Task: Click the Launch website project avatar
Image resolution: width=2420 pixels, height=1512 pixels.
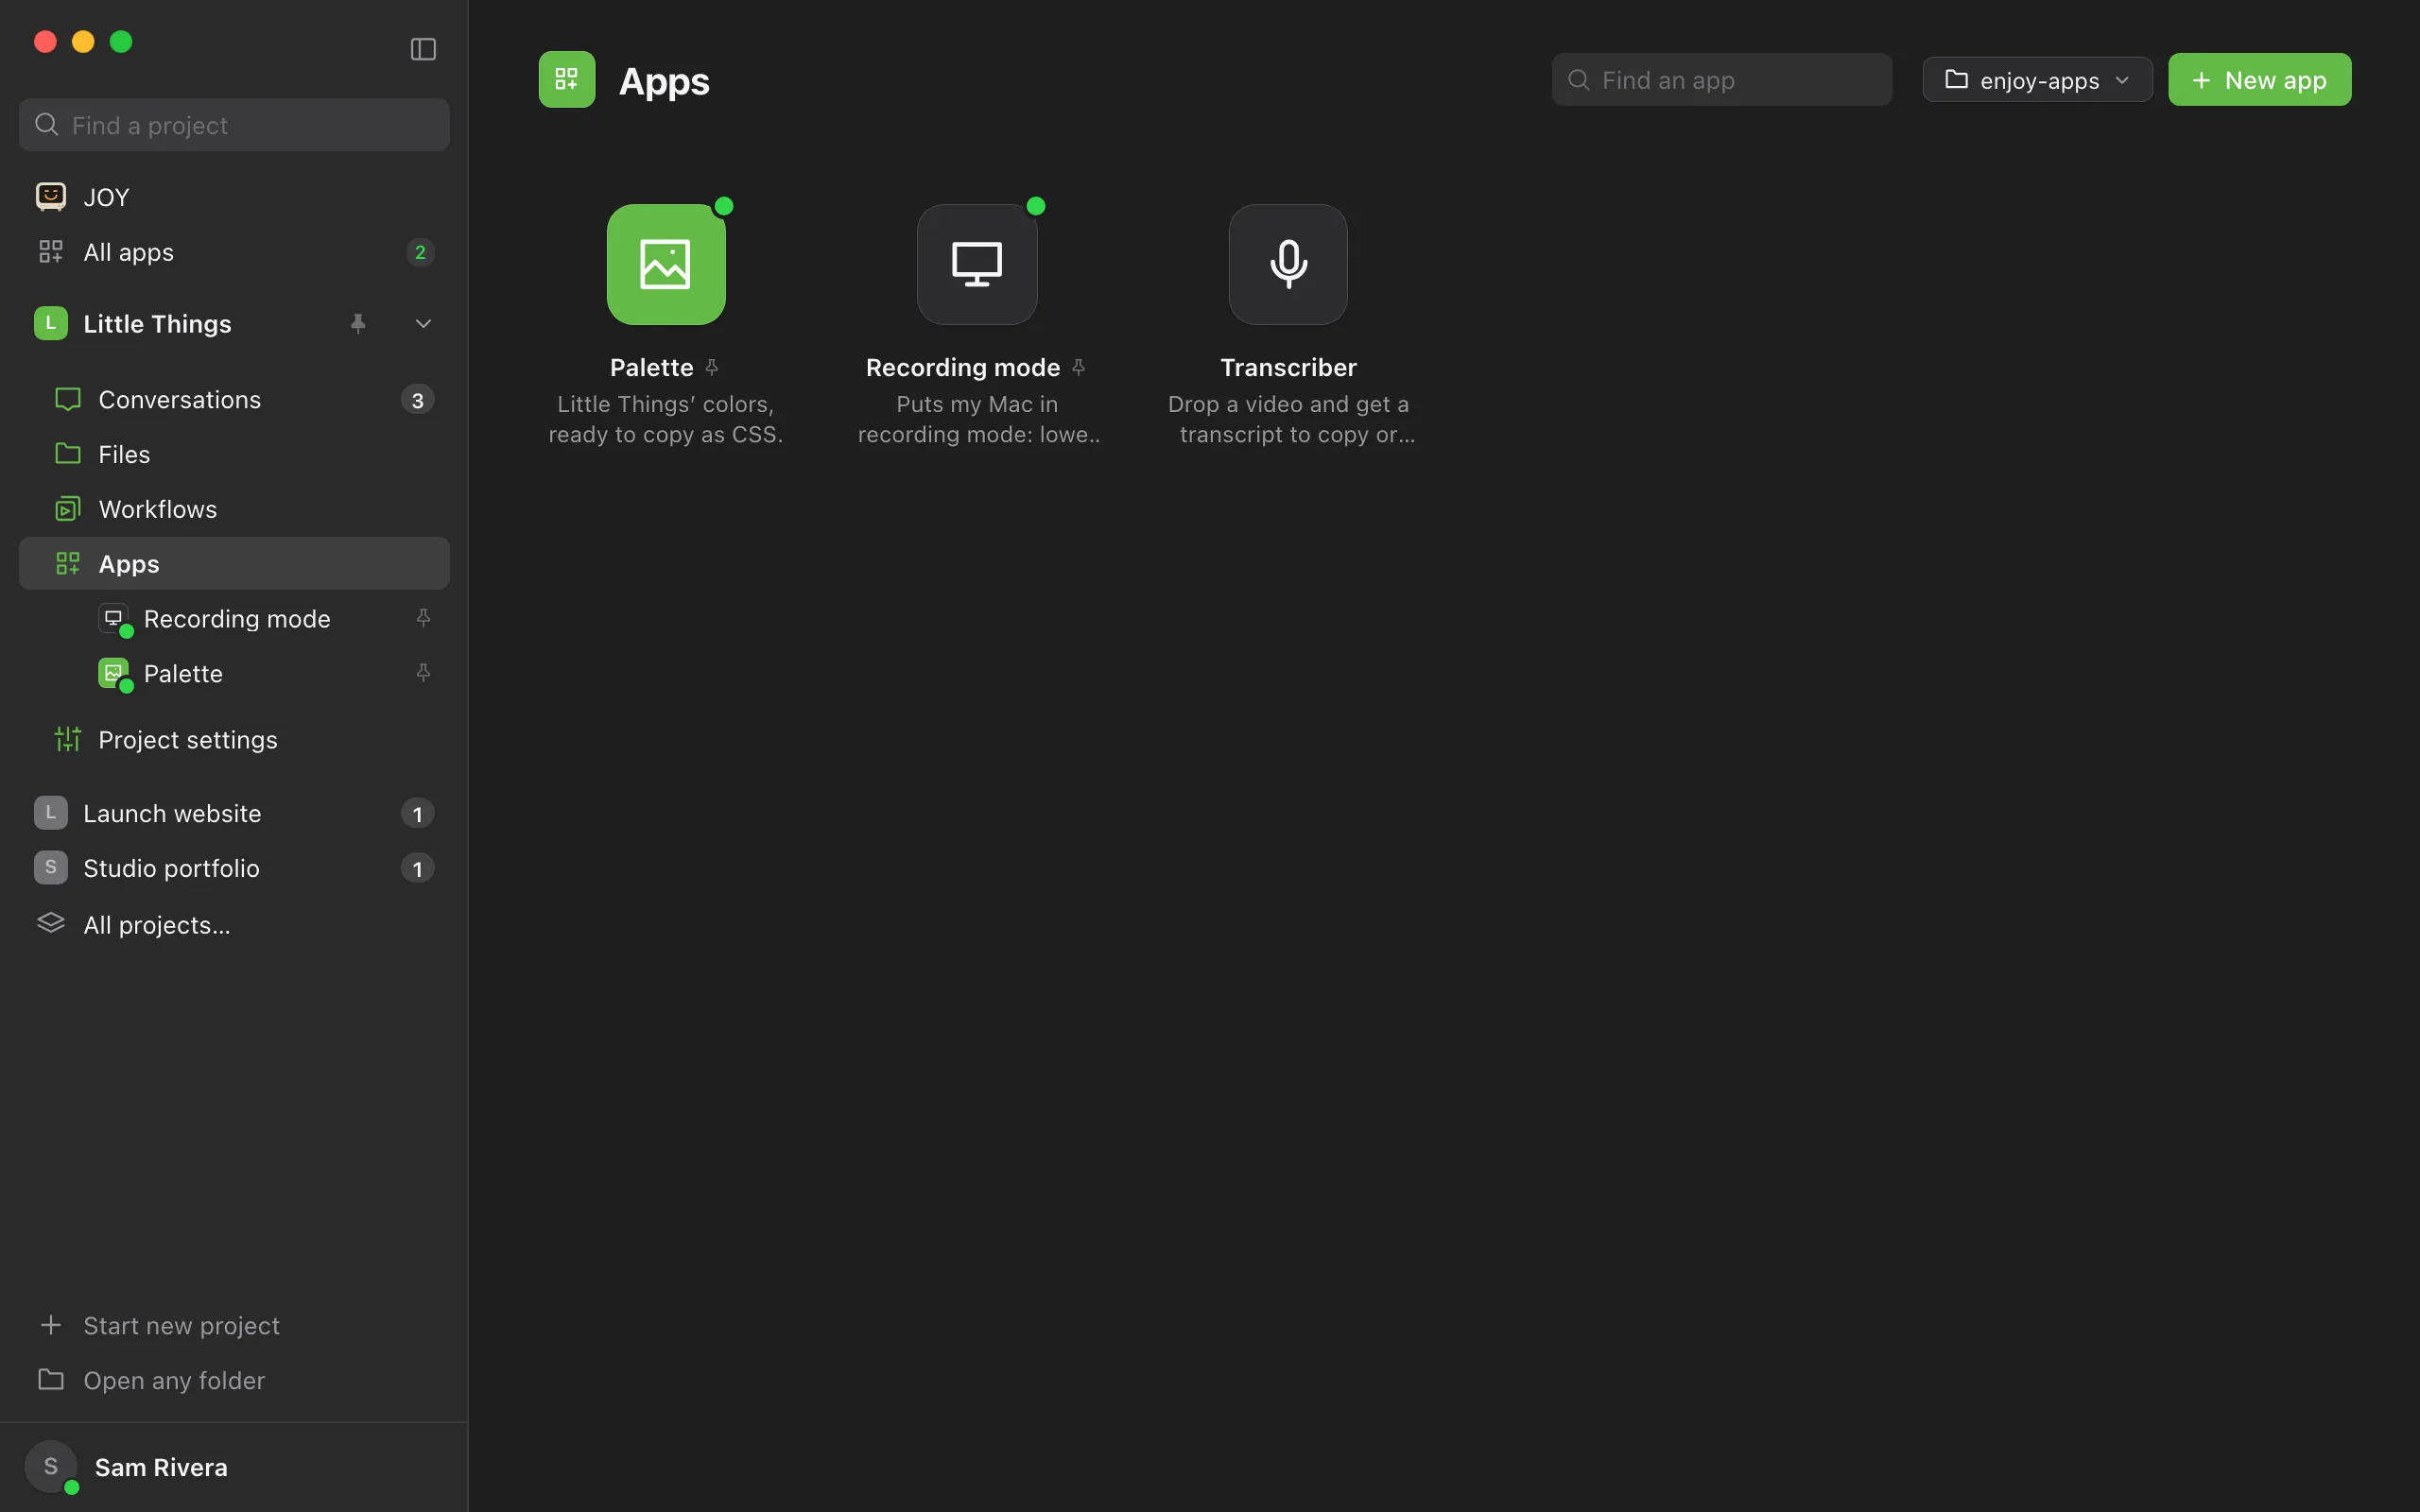Action: [51, 813]
